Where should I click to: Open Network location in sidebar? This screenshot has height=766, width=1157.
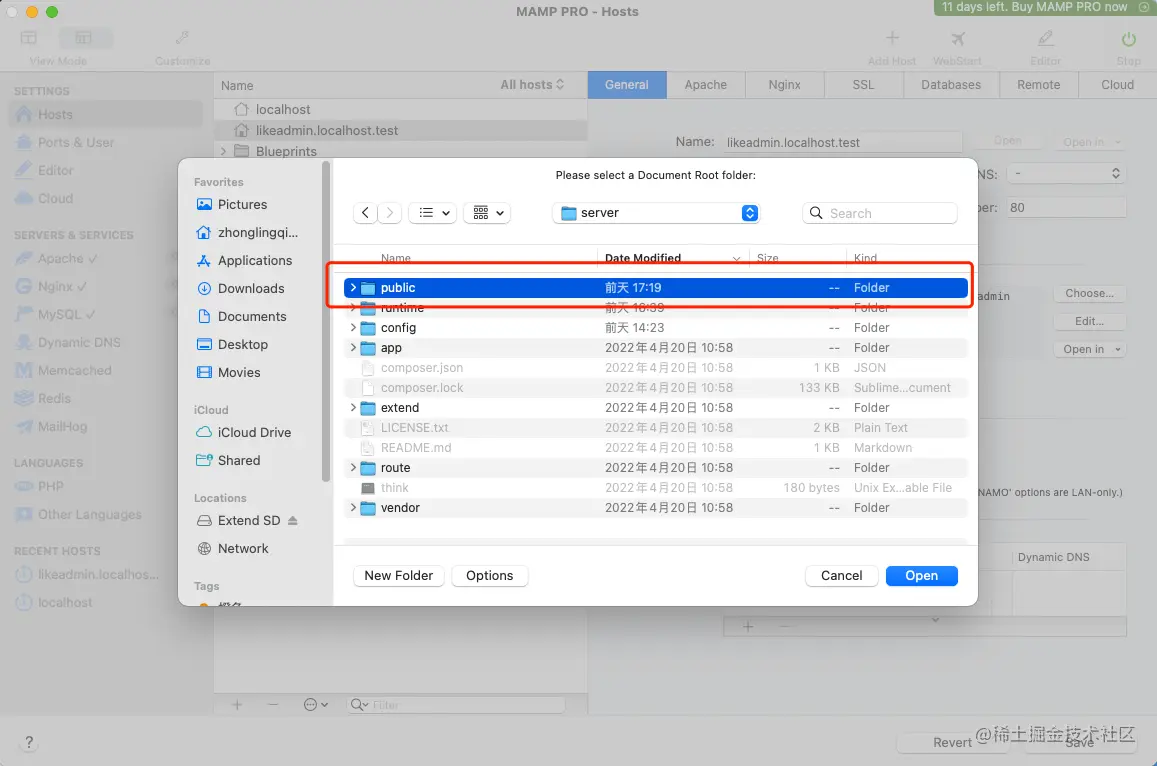(232, 548)
